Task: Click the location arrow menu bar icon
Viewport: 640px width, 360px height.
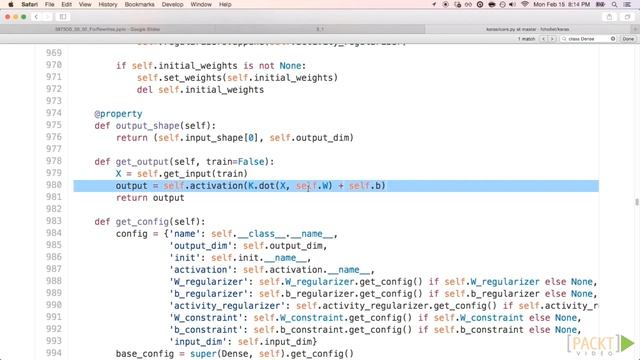Action: (434, 4)
